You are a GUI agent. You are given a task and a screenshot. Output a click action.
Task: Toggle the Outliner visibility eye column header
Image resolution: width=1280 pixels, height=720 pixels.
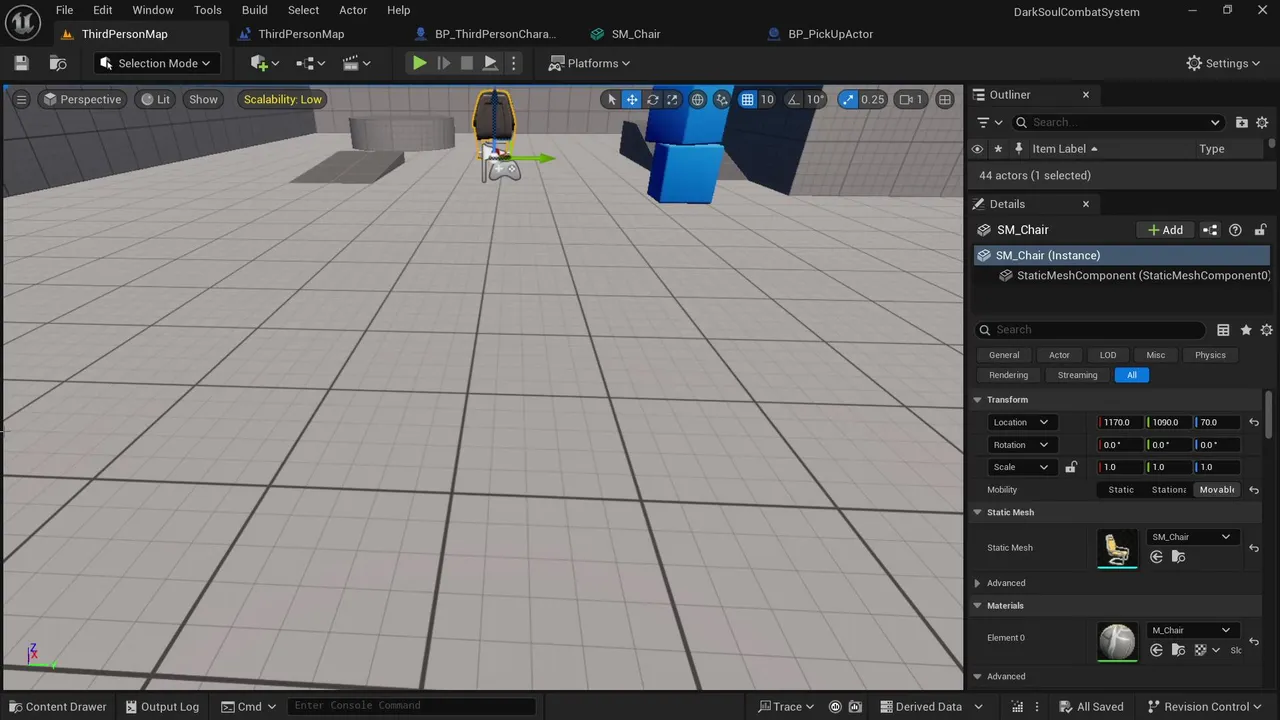(978, 149)
